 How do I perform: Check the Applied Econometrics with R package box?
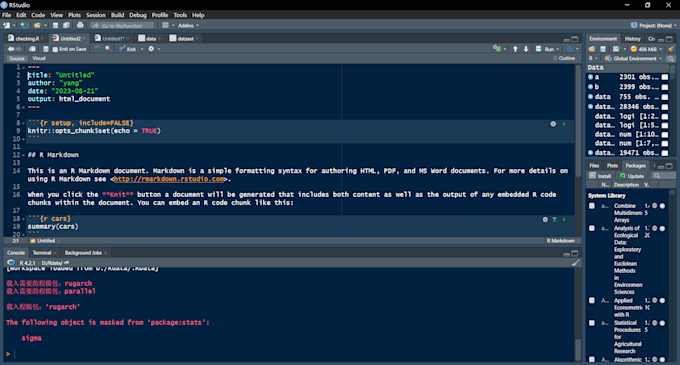[592, 300]
